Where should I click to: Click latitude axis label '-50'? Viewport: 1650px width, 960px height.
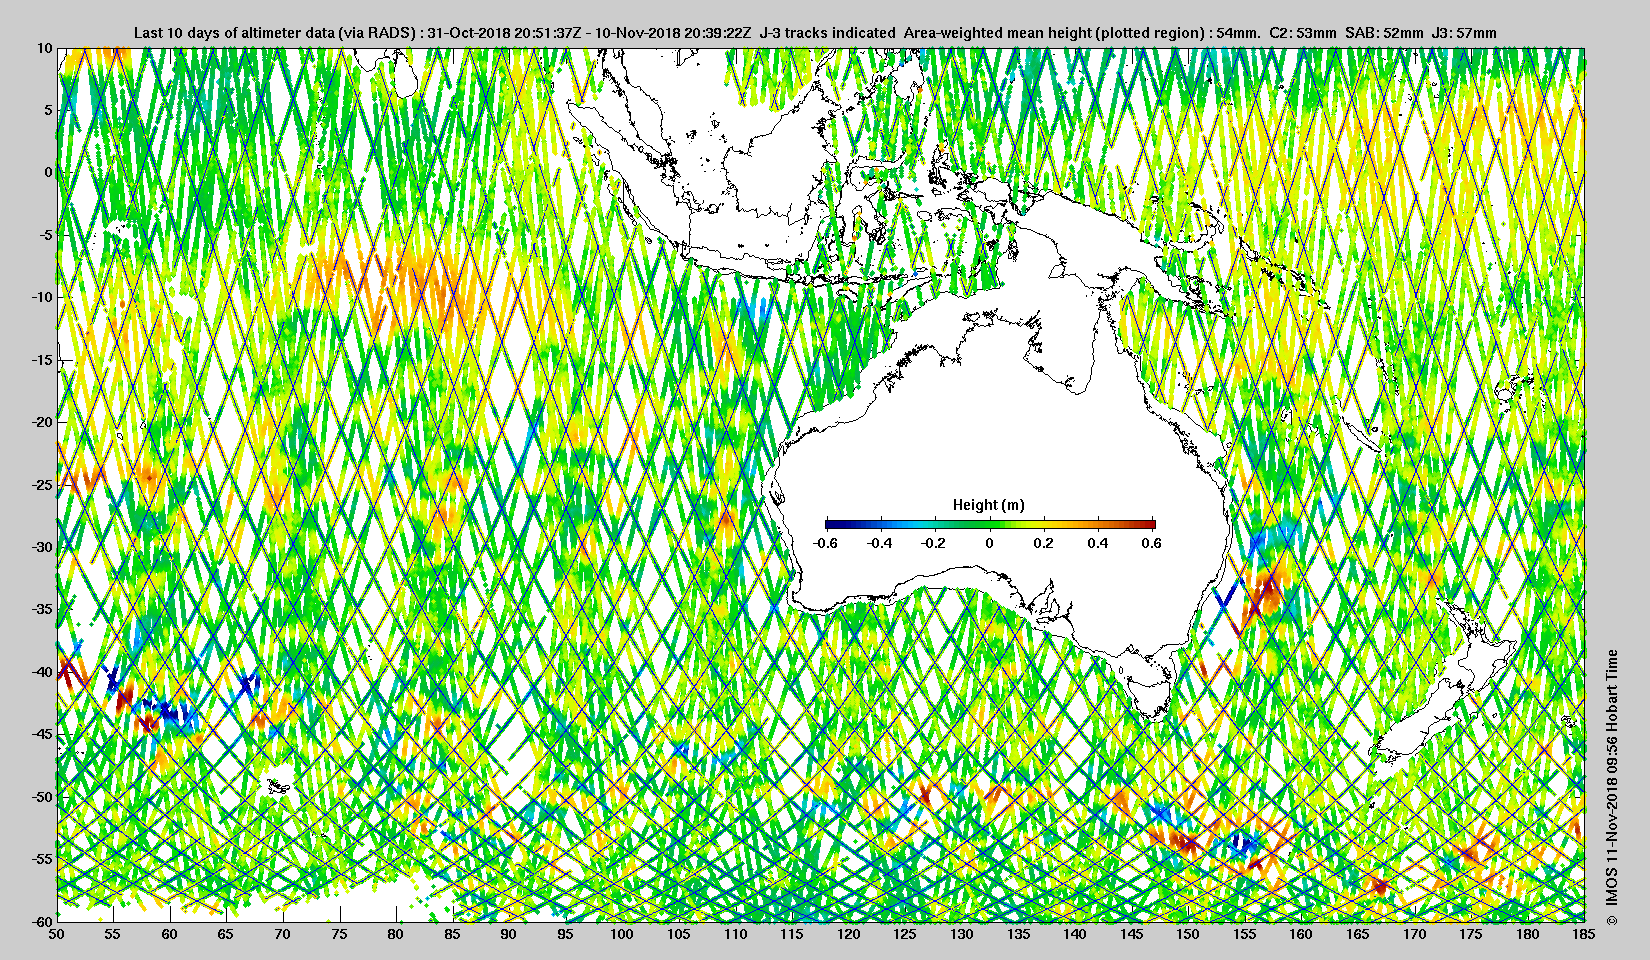(x=41, y=796)
